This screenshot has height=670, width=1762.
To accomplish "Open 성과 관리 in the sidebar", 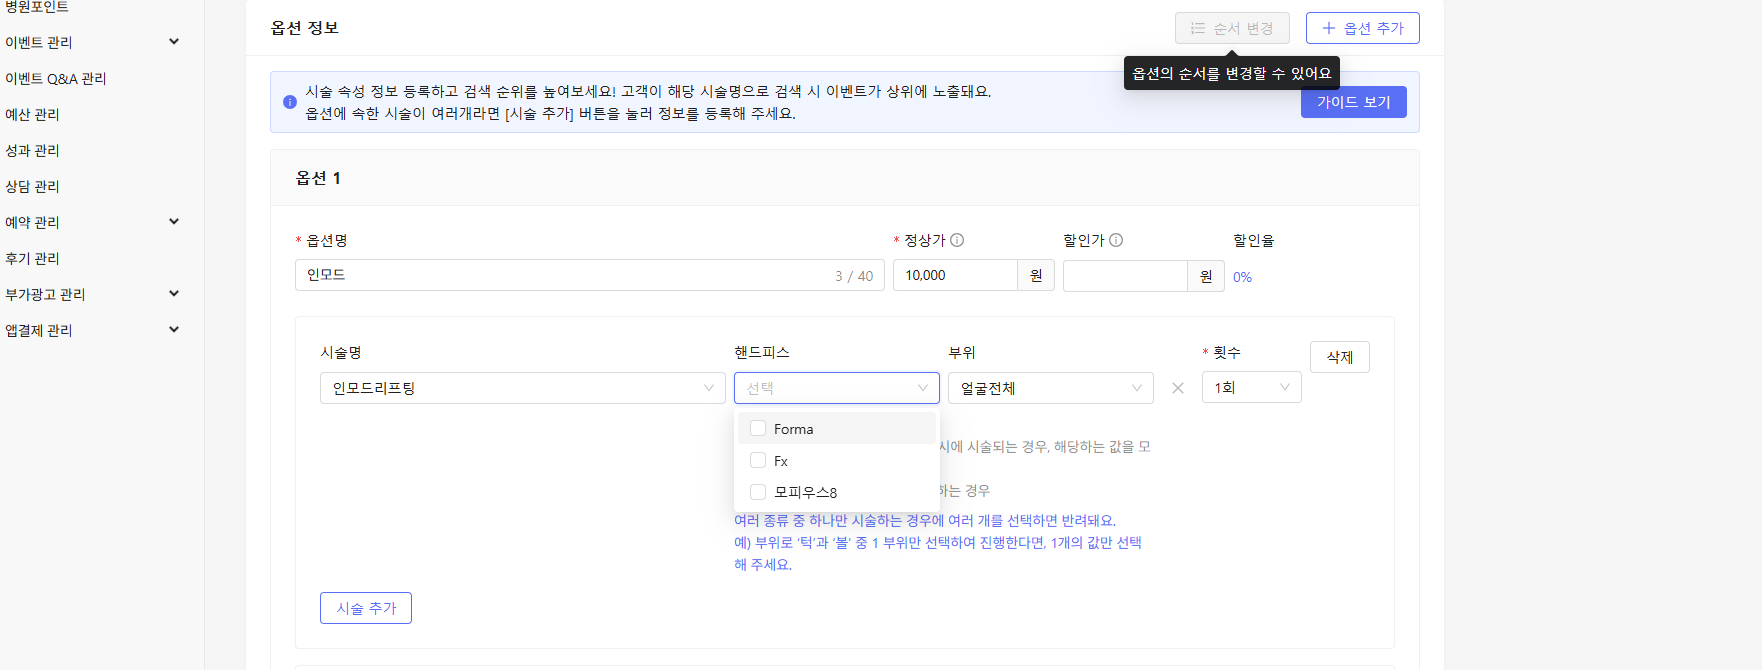I will point(33,150).
